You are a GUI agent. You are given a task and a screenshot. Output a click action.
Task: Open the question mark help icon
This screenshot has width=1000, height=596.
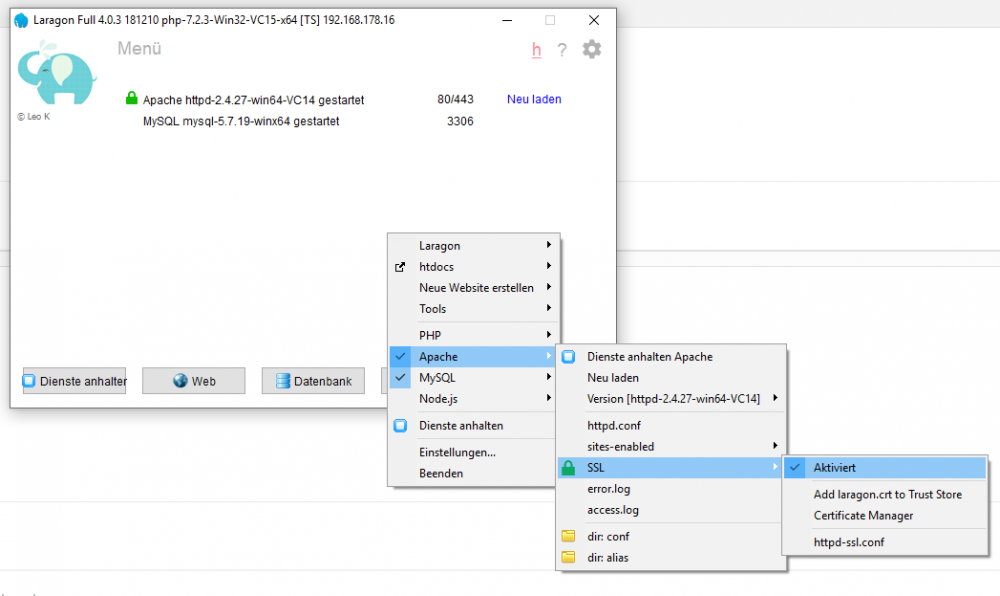click(x=562, y=50)
